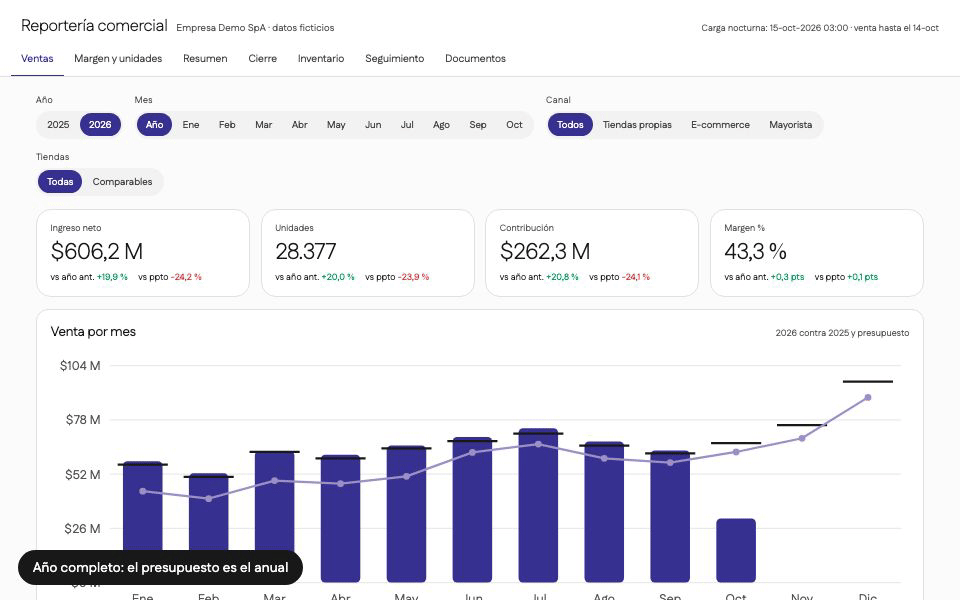The image size is (960, 600).
Task: Choose the full-year Año option under Mes
Action: tap(154, 125)
